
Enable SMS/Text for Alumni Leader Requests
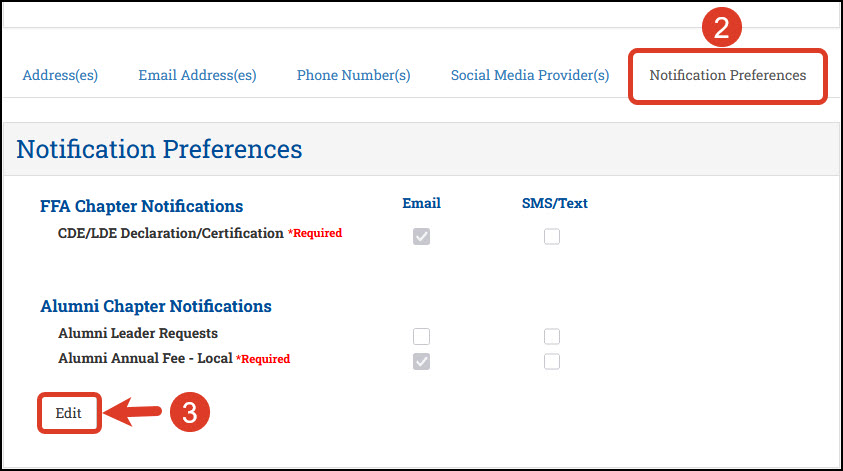pyautogui.click(x=552, y=336)
